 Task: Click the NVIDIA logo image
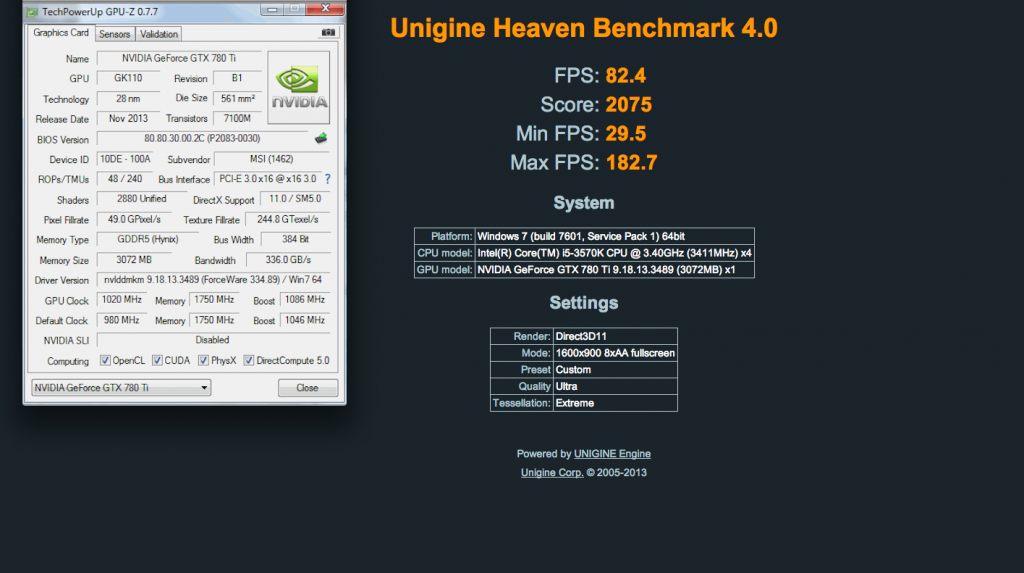pyautogui.click(x=300, y=88)
